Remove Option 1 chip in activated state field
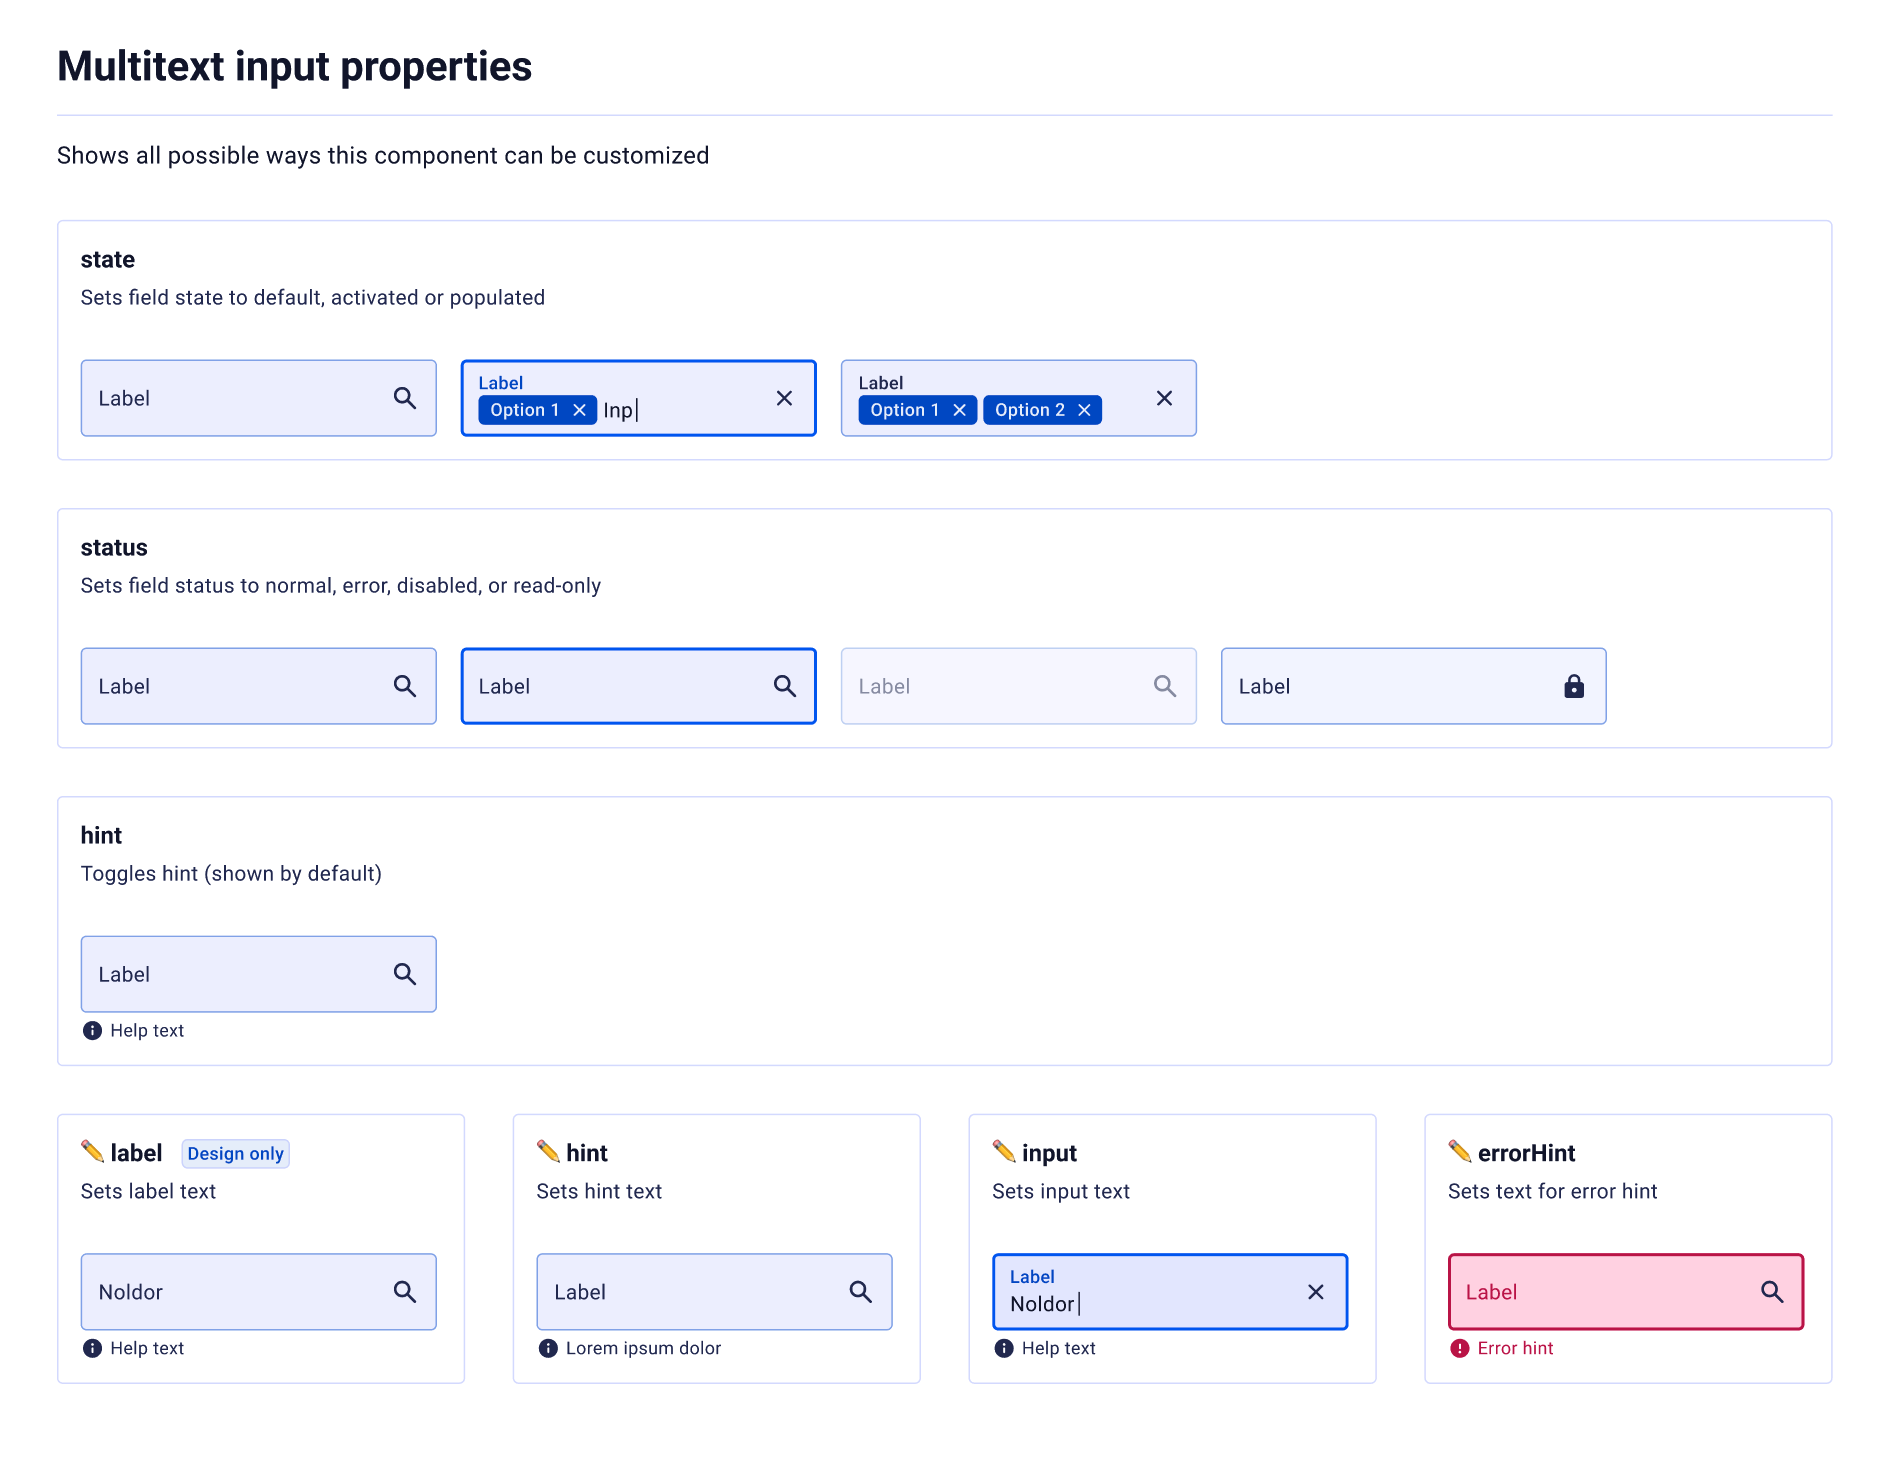Viewport: 1892px width, 1470px height. (x=579, y=410)
